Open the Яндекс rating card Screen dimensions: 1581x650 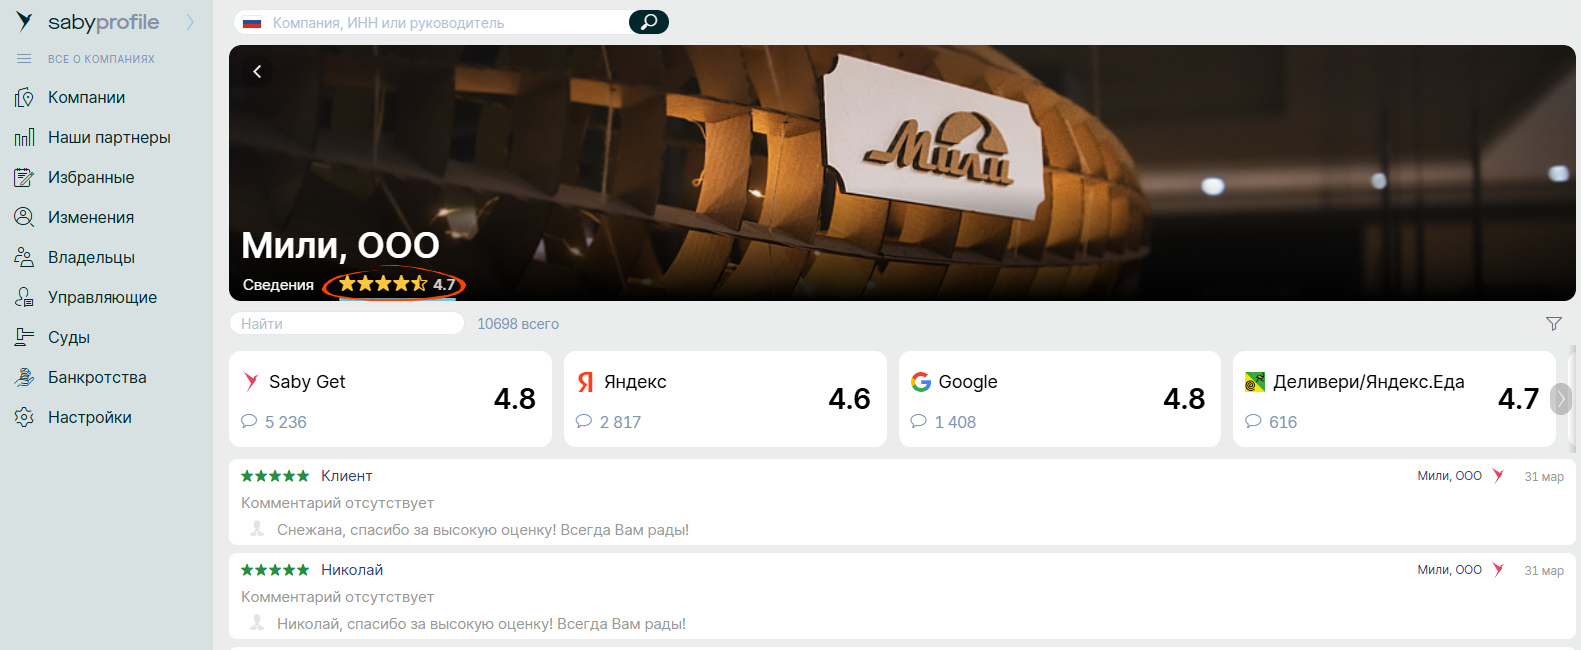725,399
